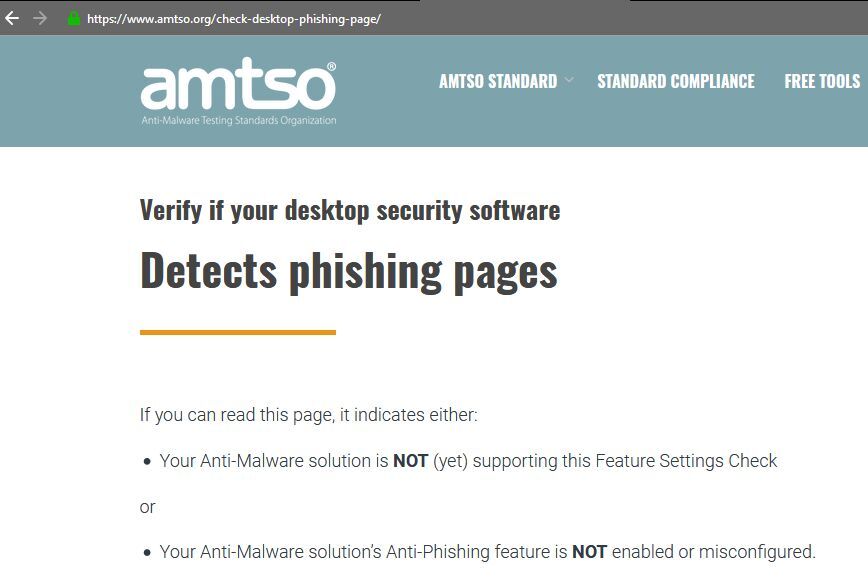Click the "Verify if your desktop security software" subheading
The image size is (868, 582).
[x=349, y=210]
